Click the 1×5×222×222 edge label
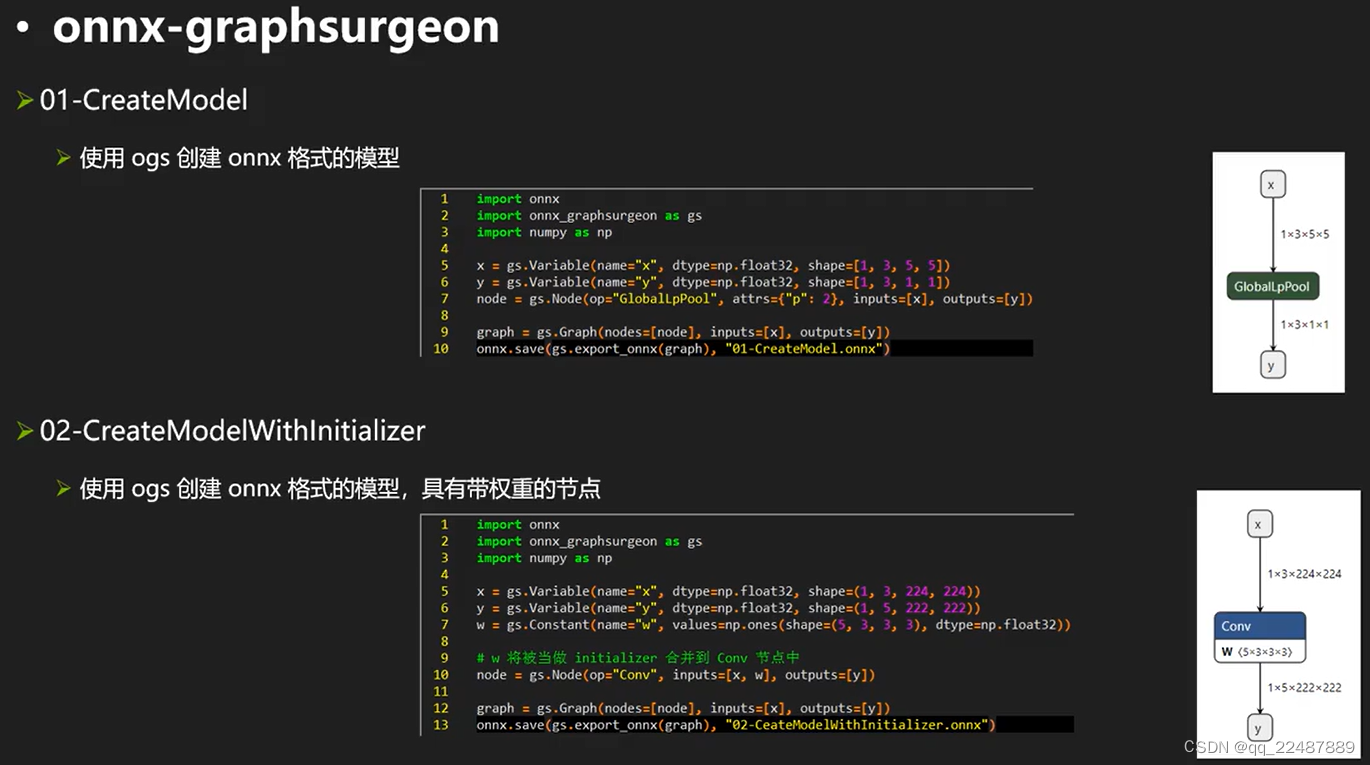 (1304, 688)
